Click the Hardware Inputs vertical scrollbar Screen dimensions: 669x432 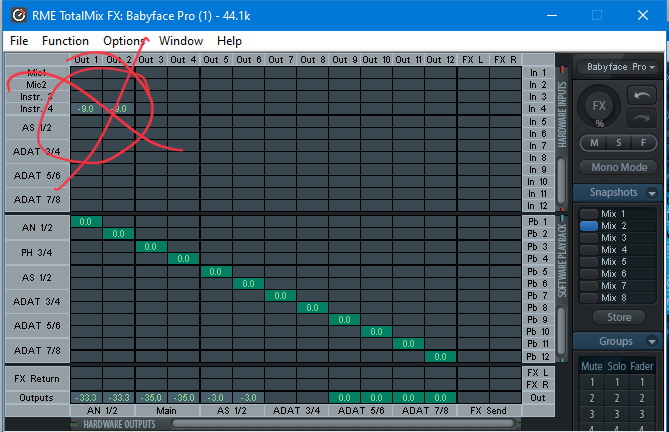[561, 181]
